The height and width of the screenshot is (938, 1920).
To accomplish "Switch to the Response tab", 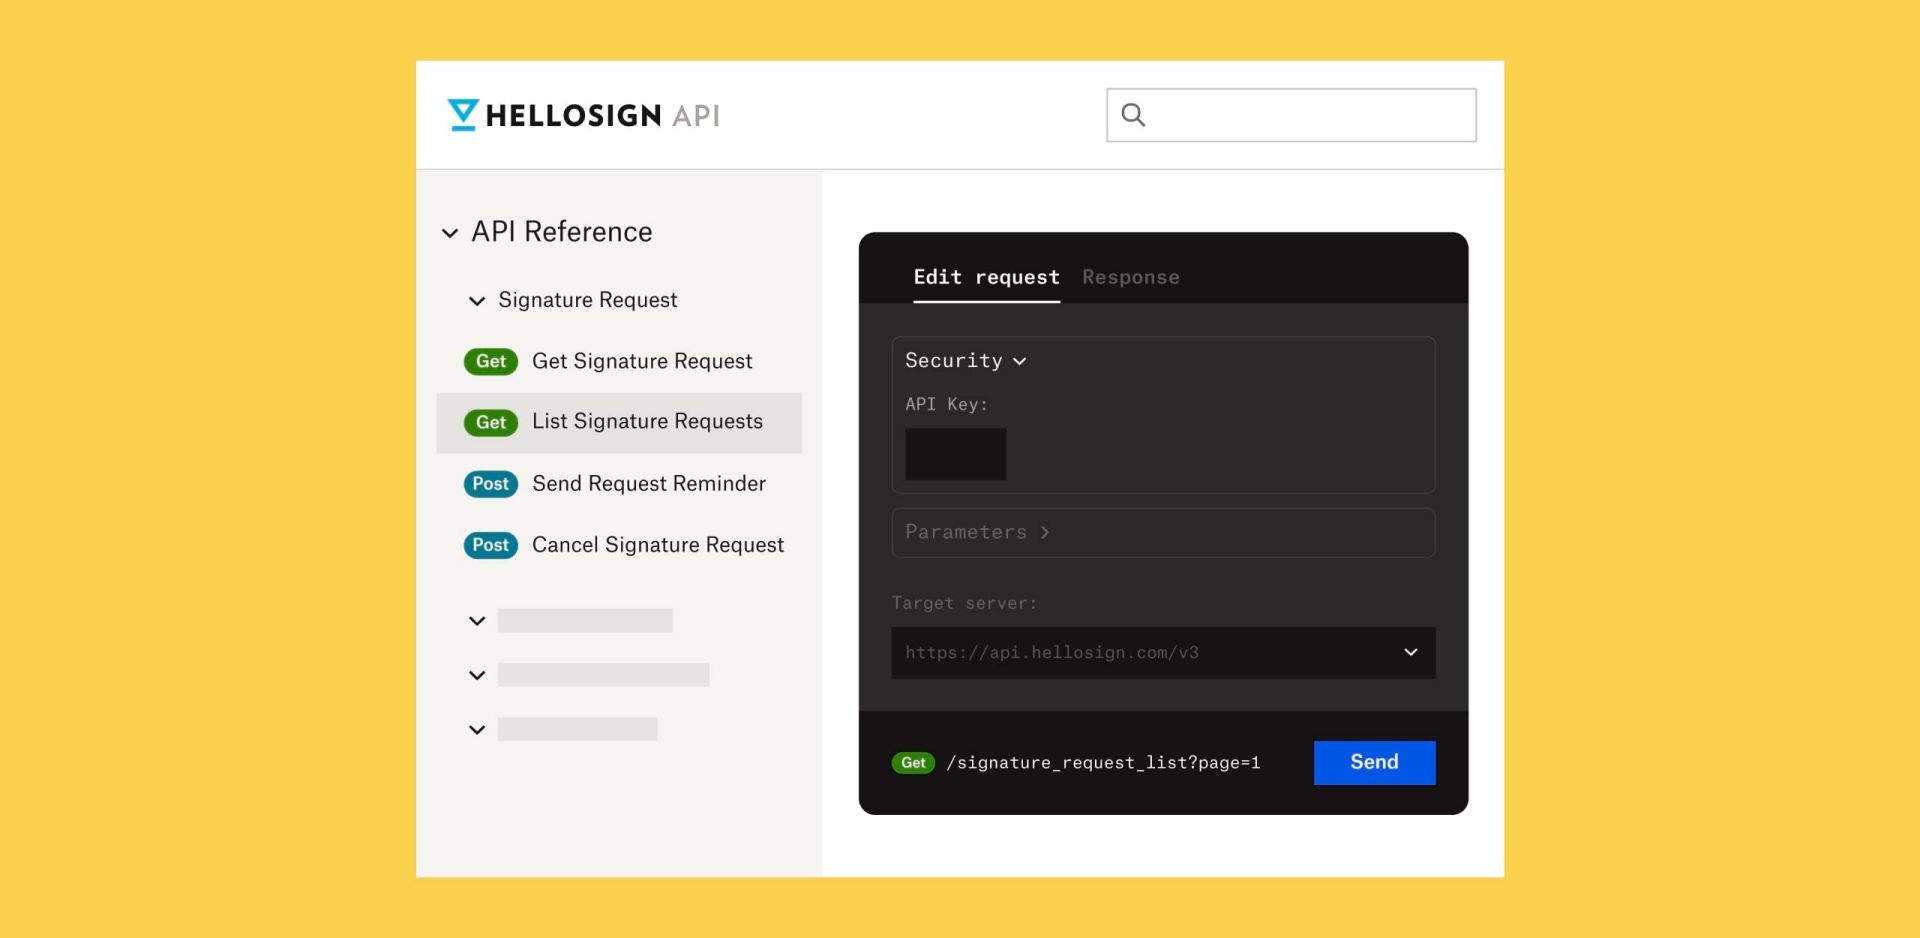I will click(1130, 277).
